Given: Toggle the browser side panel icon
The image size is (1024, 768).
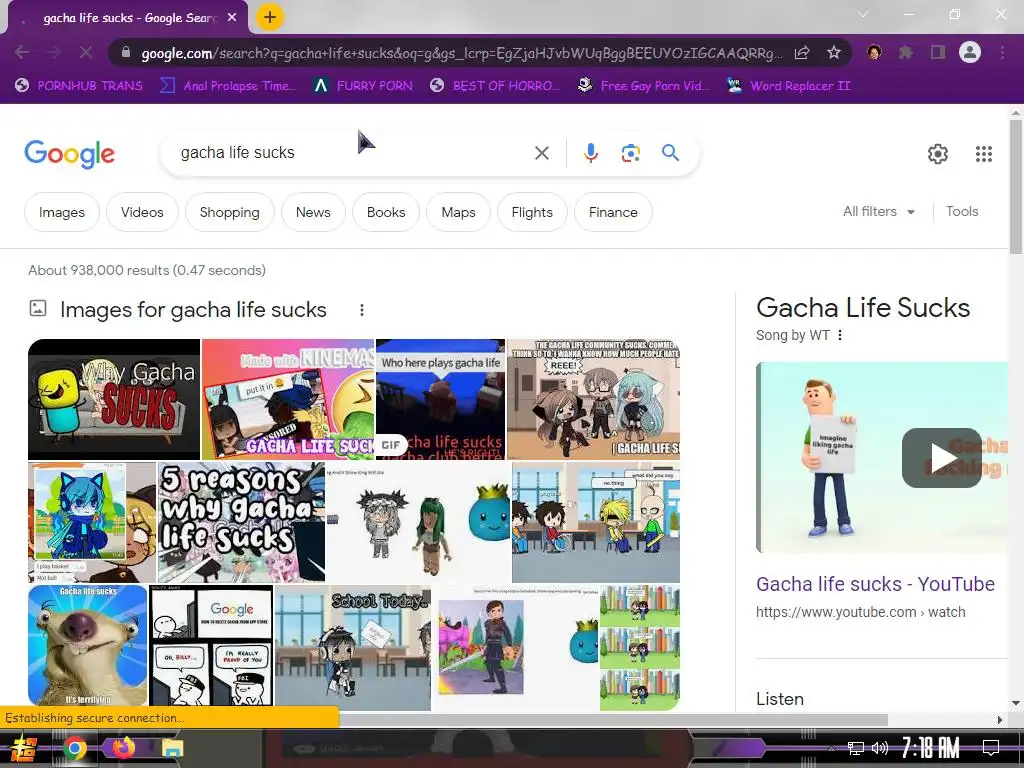Looking at the screenshot, I should [x=938, y=52].
